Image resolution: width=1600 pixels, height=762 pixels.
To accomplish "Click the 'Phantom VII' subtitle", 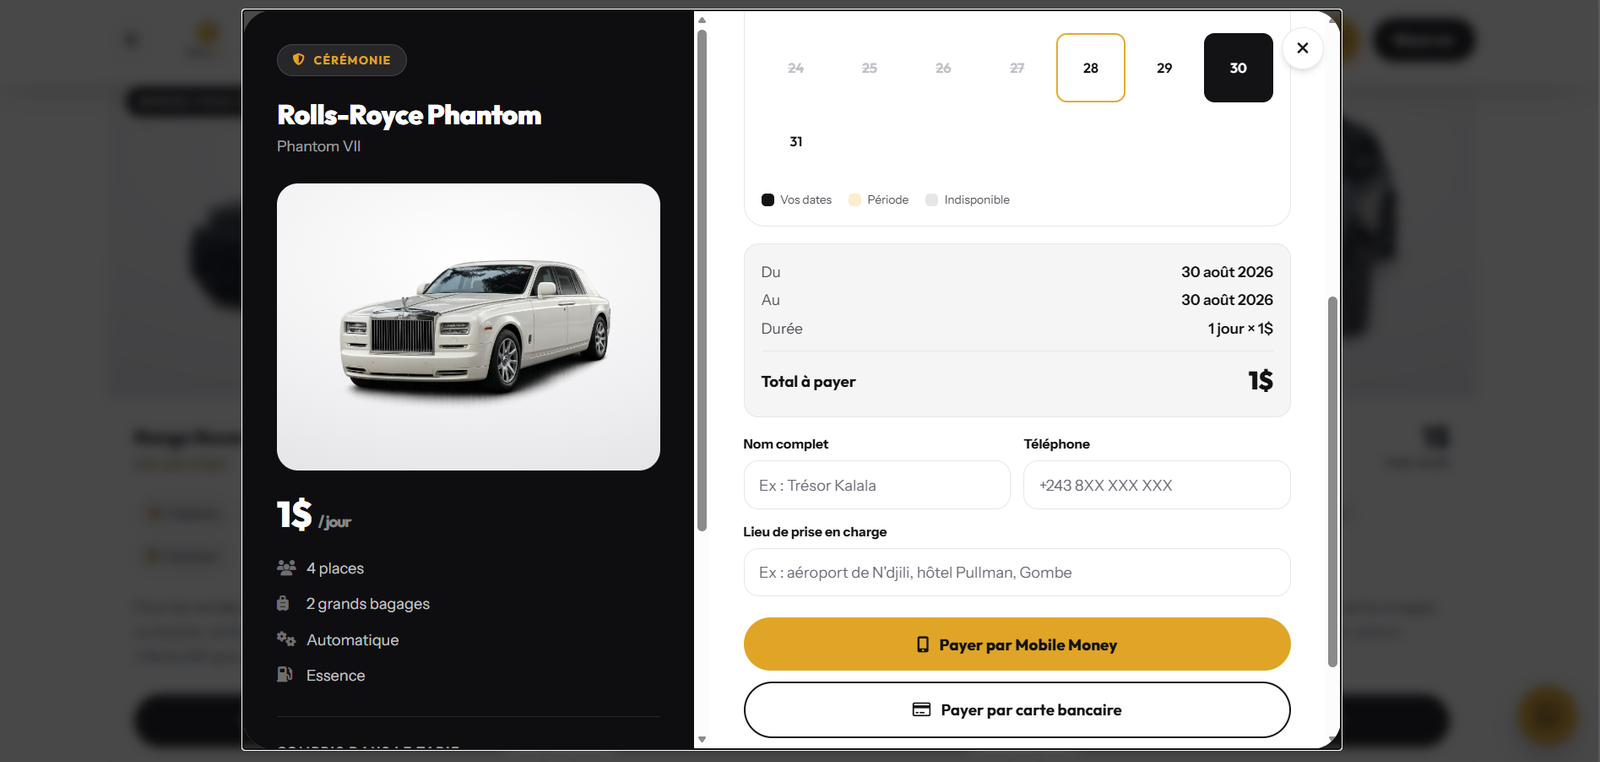I will pos(319,146).
